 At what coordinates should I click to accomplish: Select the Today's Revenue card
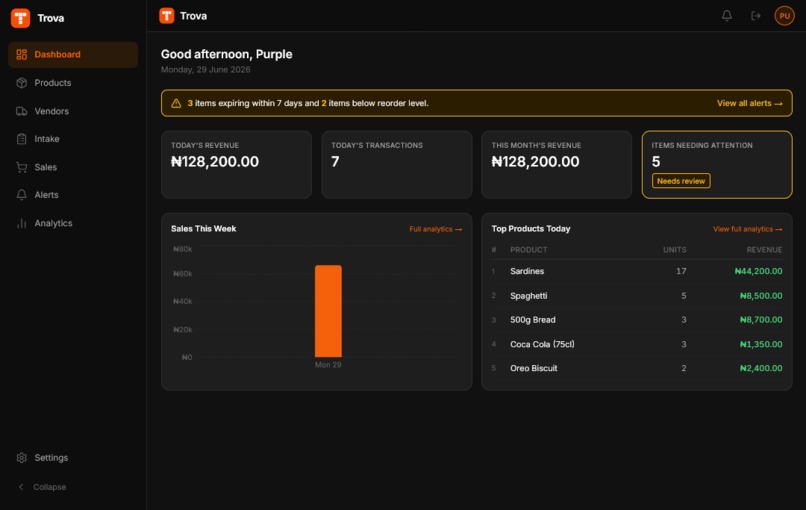[x=236, y=165]
